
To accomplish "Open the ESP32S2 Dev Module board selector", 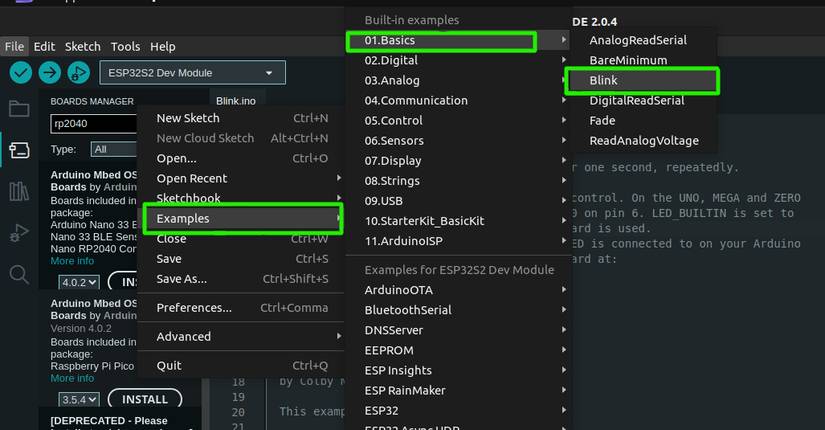I will 193,73.
